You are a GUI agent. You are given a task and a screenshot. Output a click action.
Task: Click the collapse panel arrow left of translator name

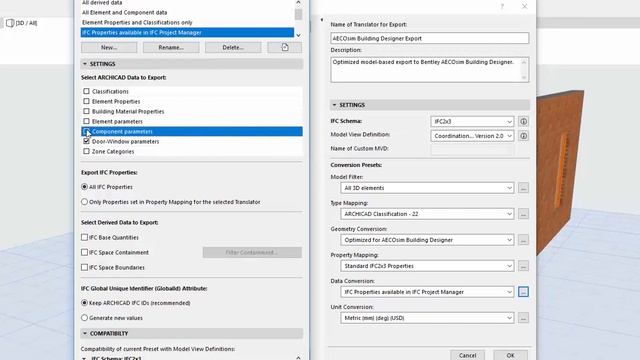point(322,20)
